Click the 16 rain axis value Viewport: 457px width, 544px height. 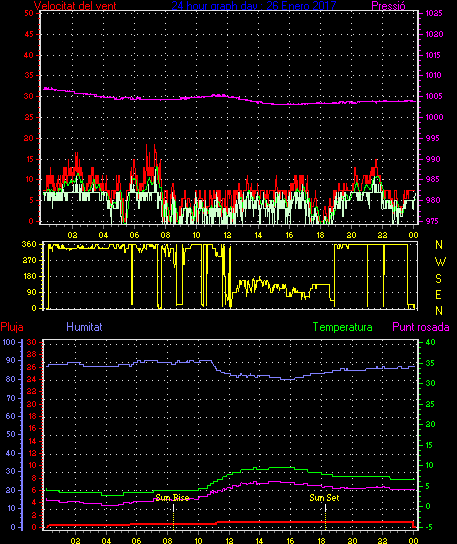[x=32, y=428]
